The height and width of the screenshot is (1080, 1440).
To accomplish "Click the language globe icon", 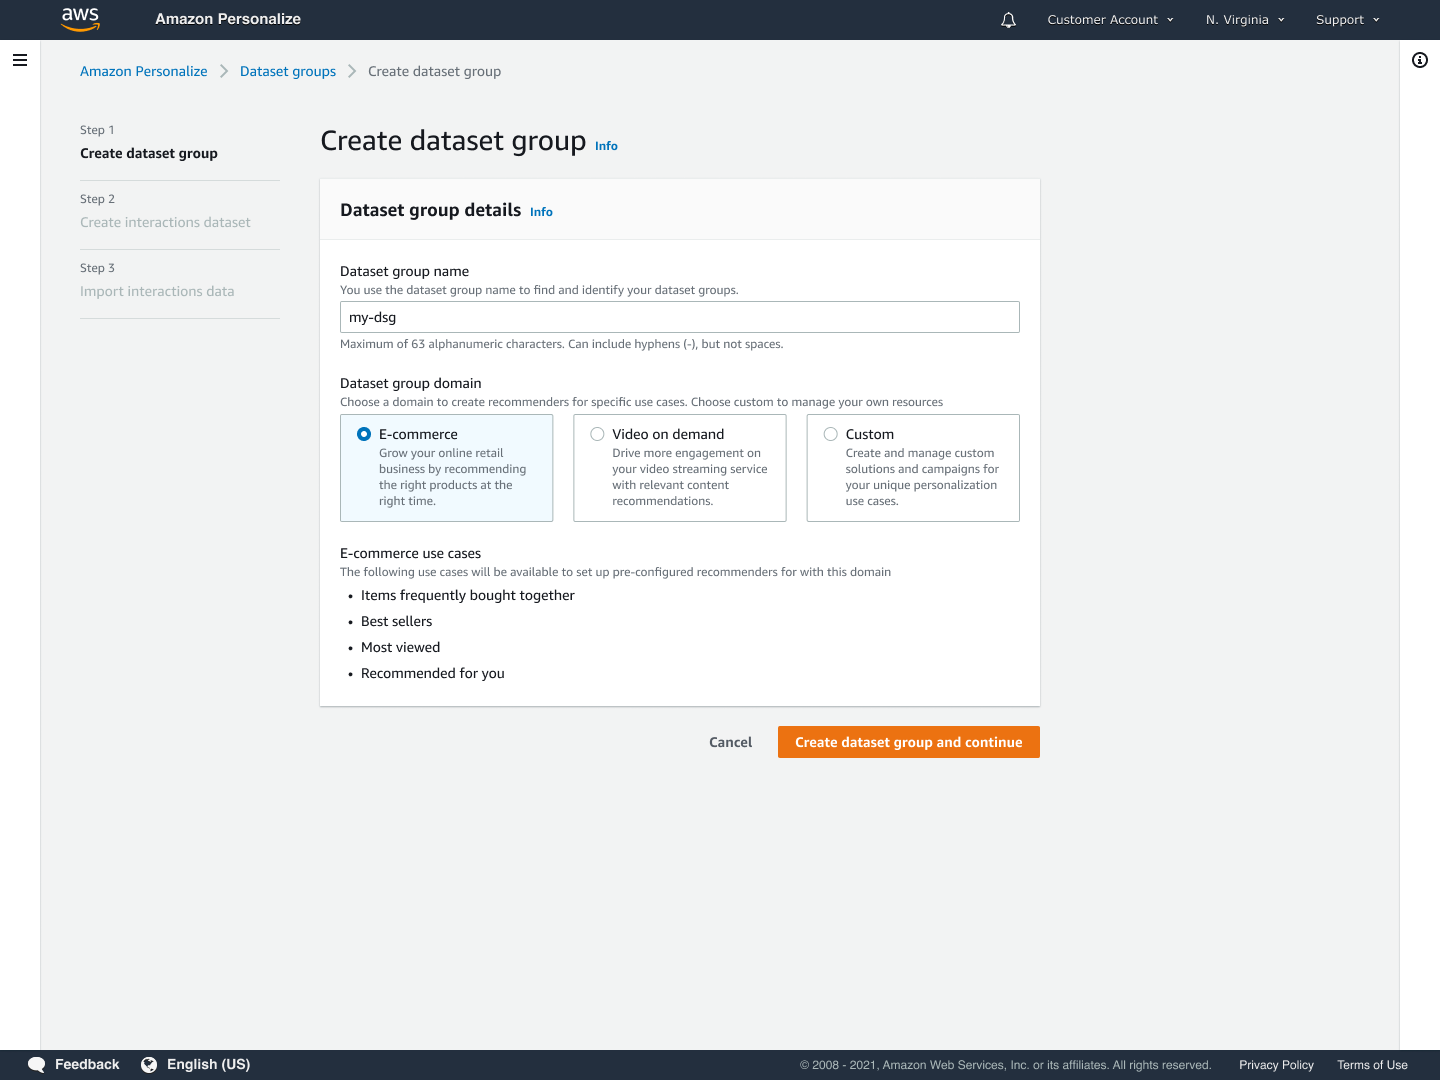I will pos(149,1065).
